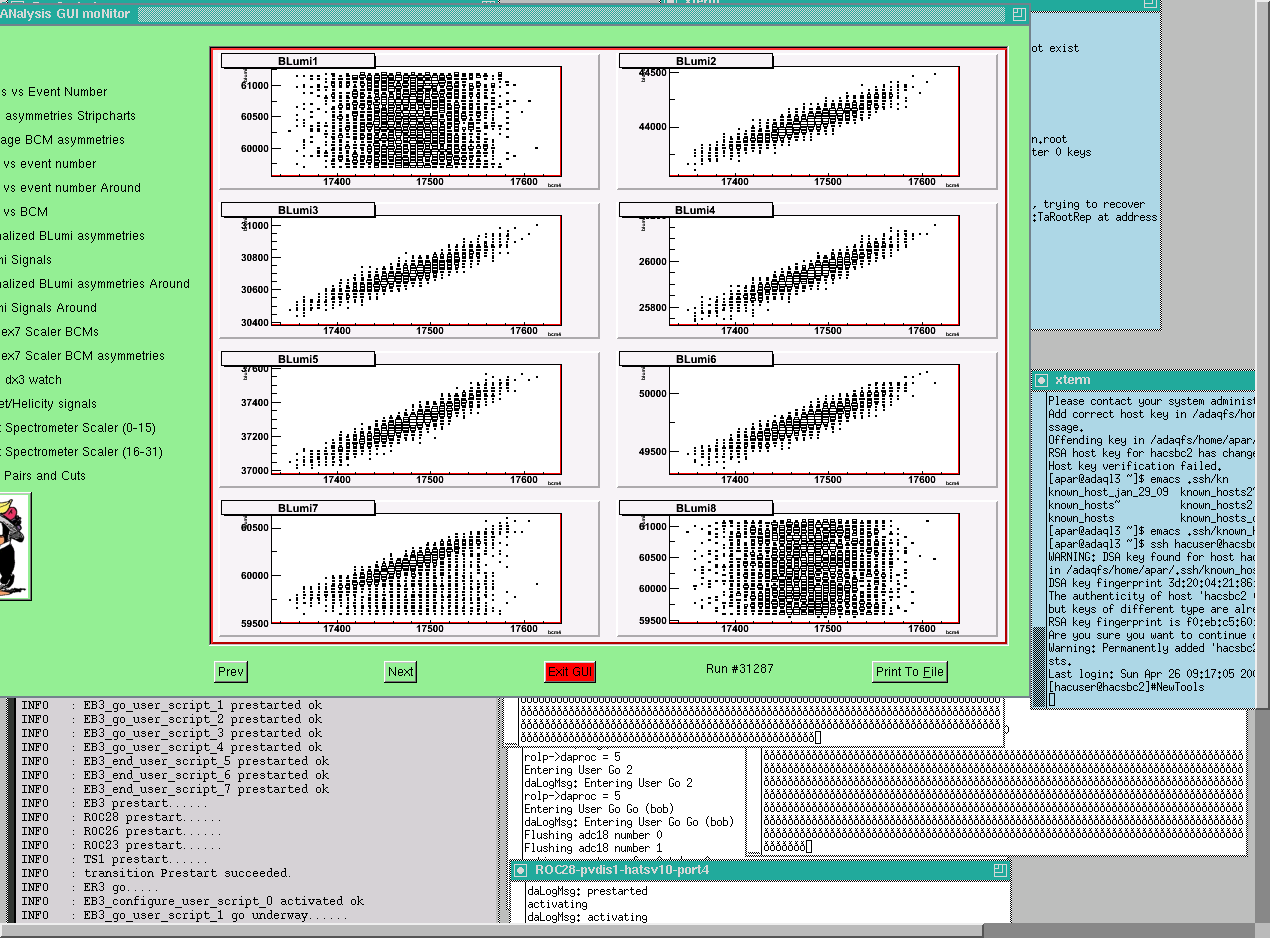
Task: Click inside the BLumi4 scatter plot
Action: [x=814, y=271]
